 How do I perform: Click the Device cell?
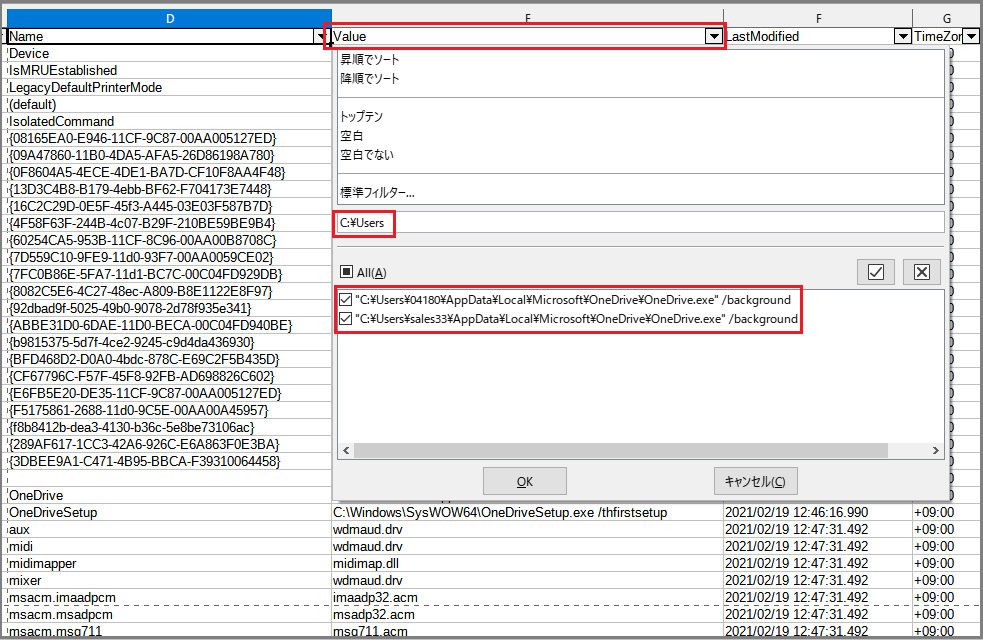coord(169,54)
